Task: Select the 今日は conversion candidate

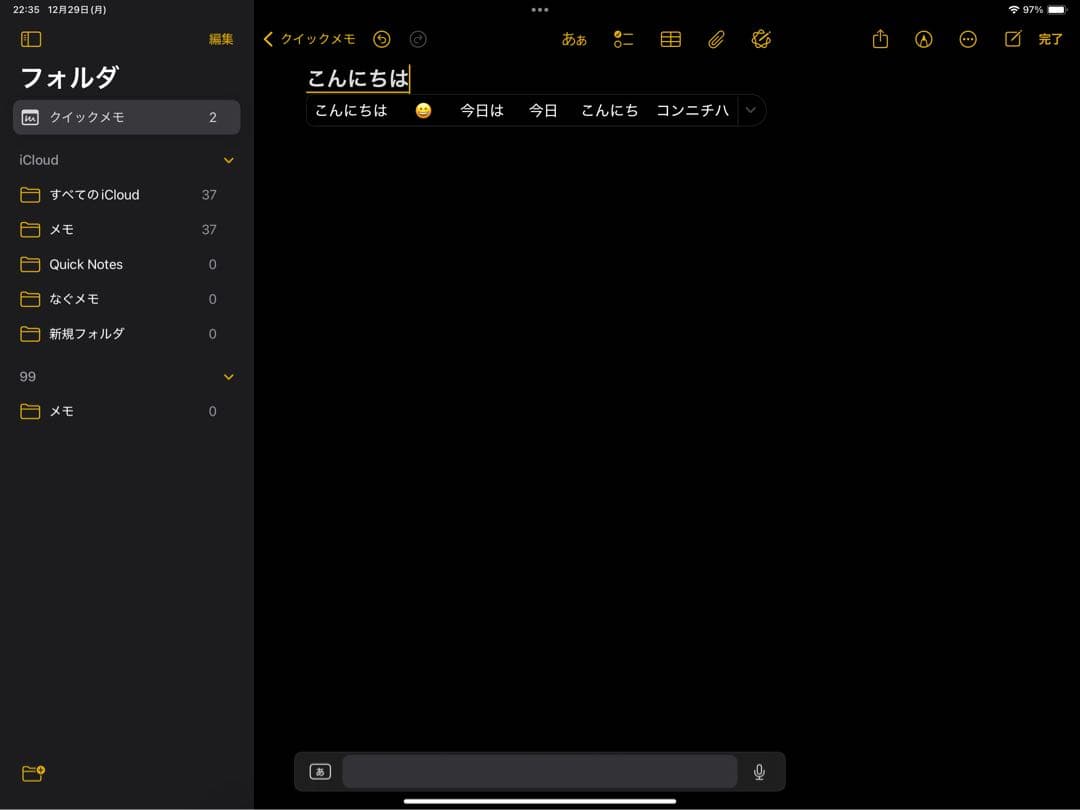Action: click(x=482, y=110)
